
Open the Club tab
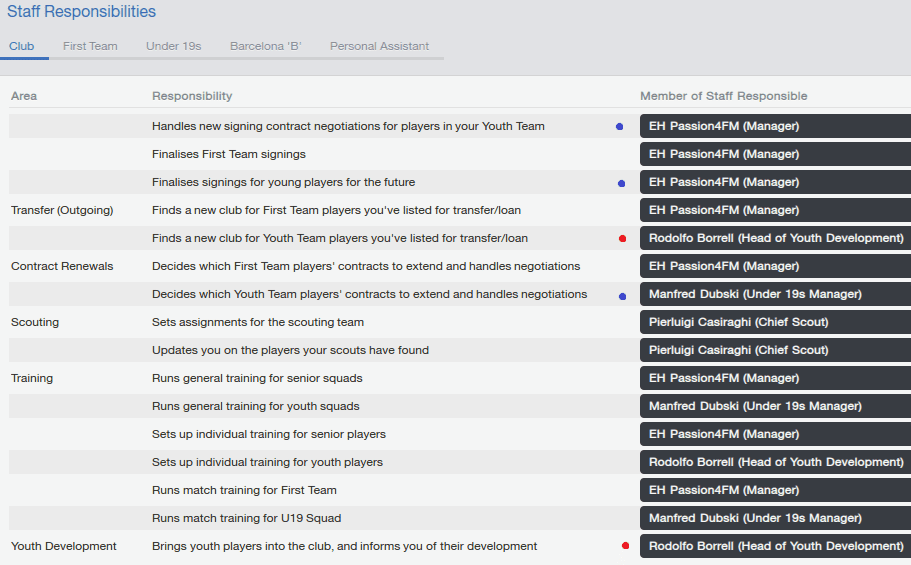pyautogui.click(x=22, y=46)
